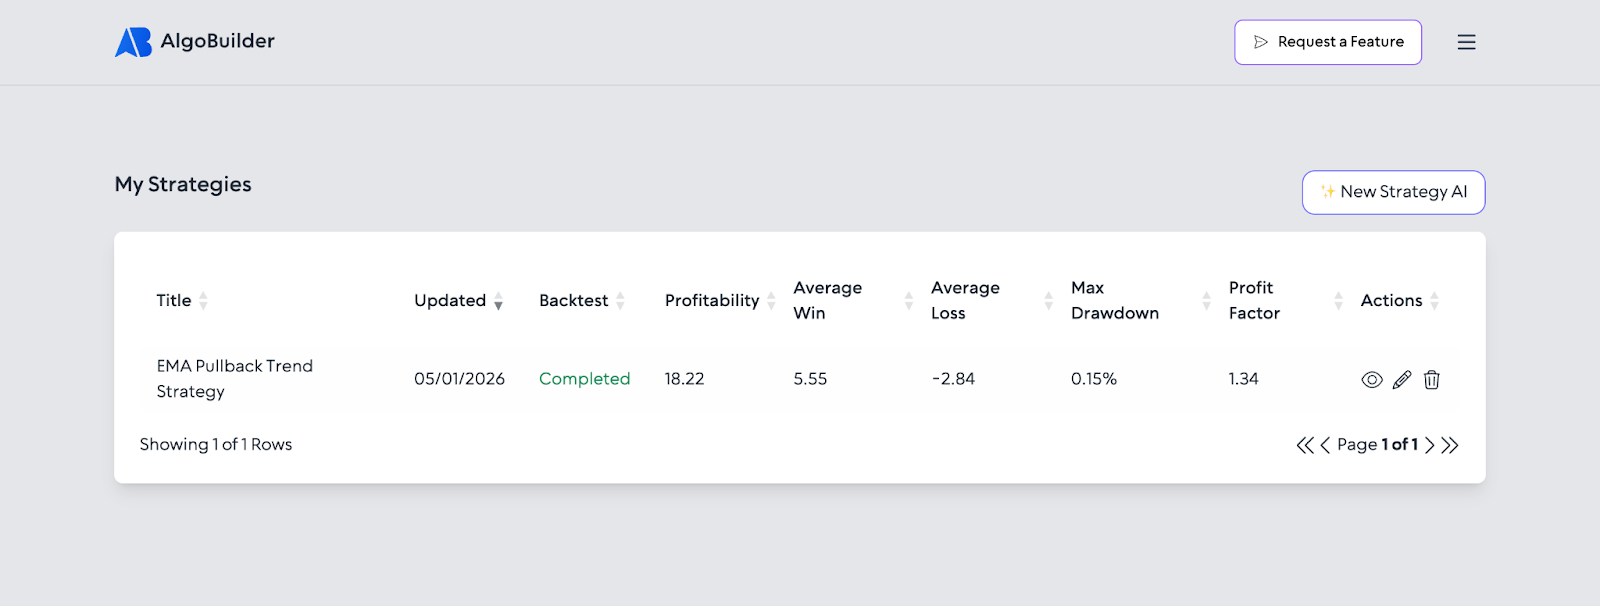Viewport: 1600px width, 606px height.
Task: Click the Request a Feature button
Action: point(1327,42)
